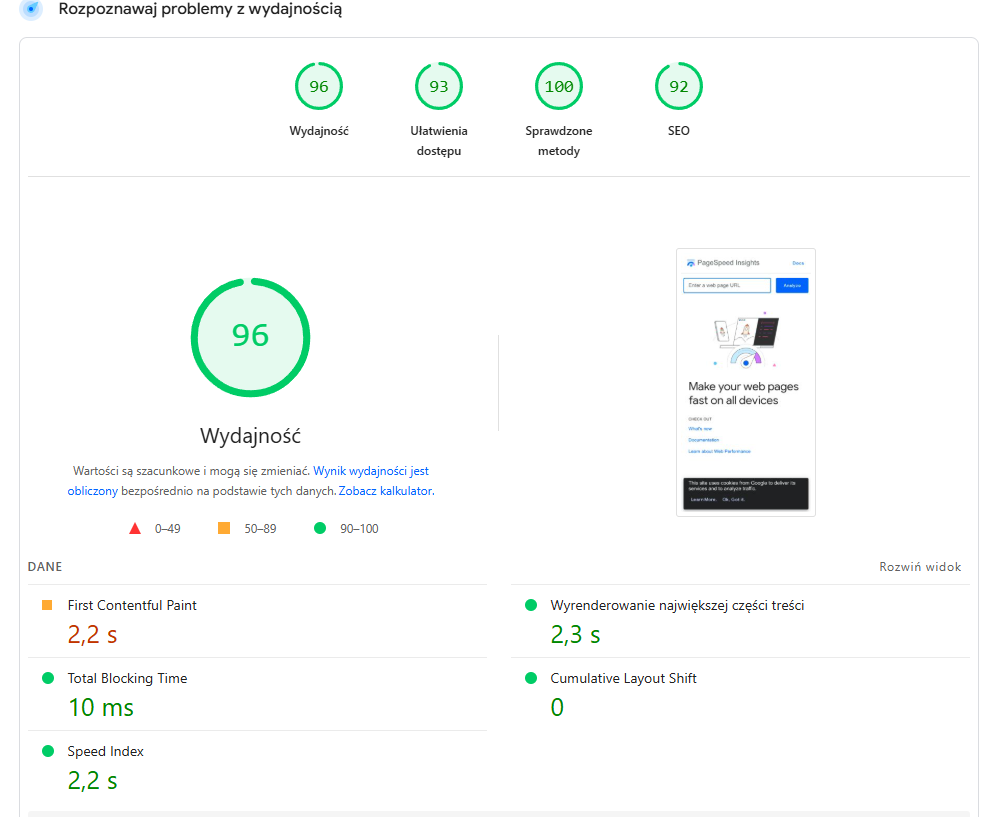Click the large green 96 performance gauge
The height and width of the screenshot is (817, 988).
pos(250,337)
